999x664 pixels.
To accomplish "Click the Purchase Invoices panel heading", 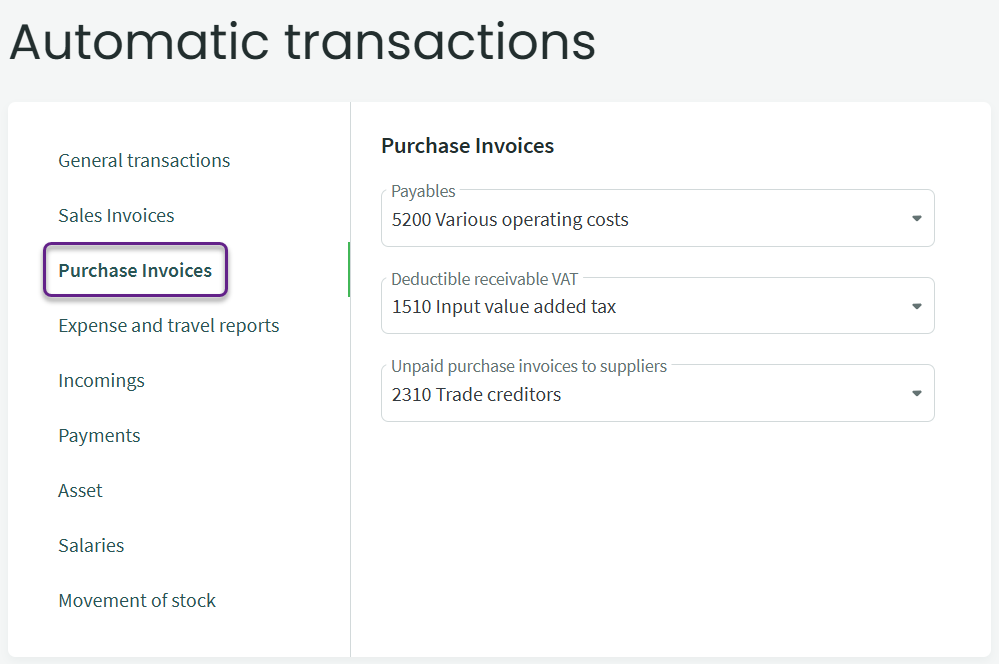I will [x=467, y=146].
